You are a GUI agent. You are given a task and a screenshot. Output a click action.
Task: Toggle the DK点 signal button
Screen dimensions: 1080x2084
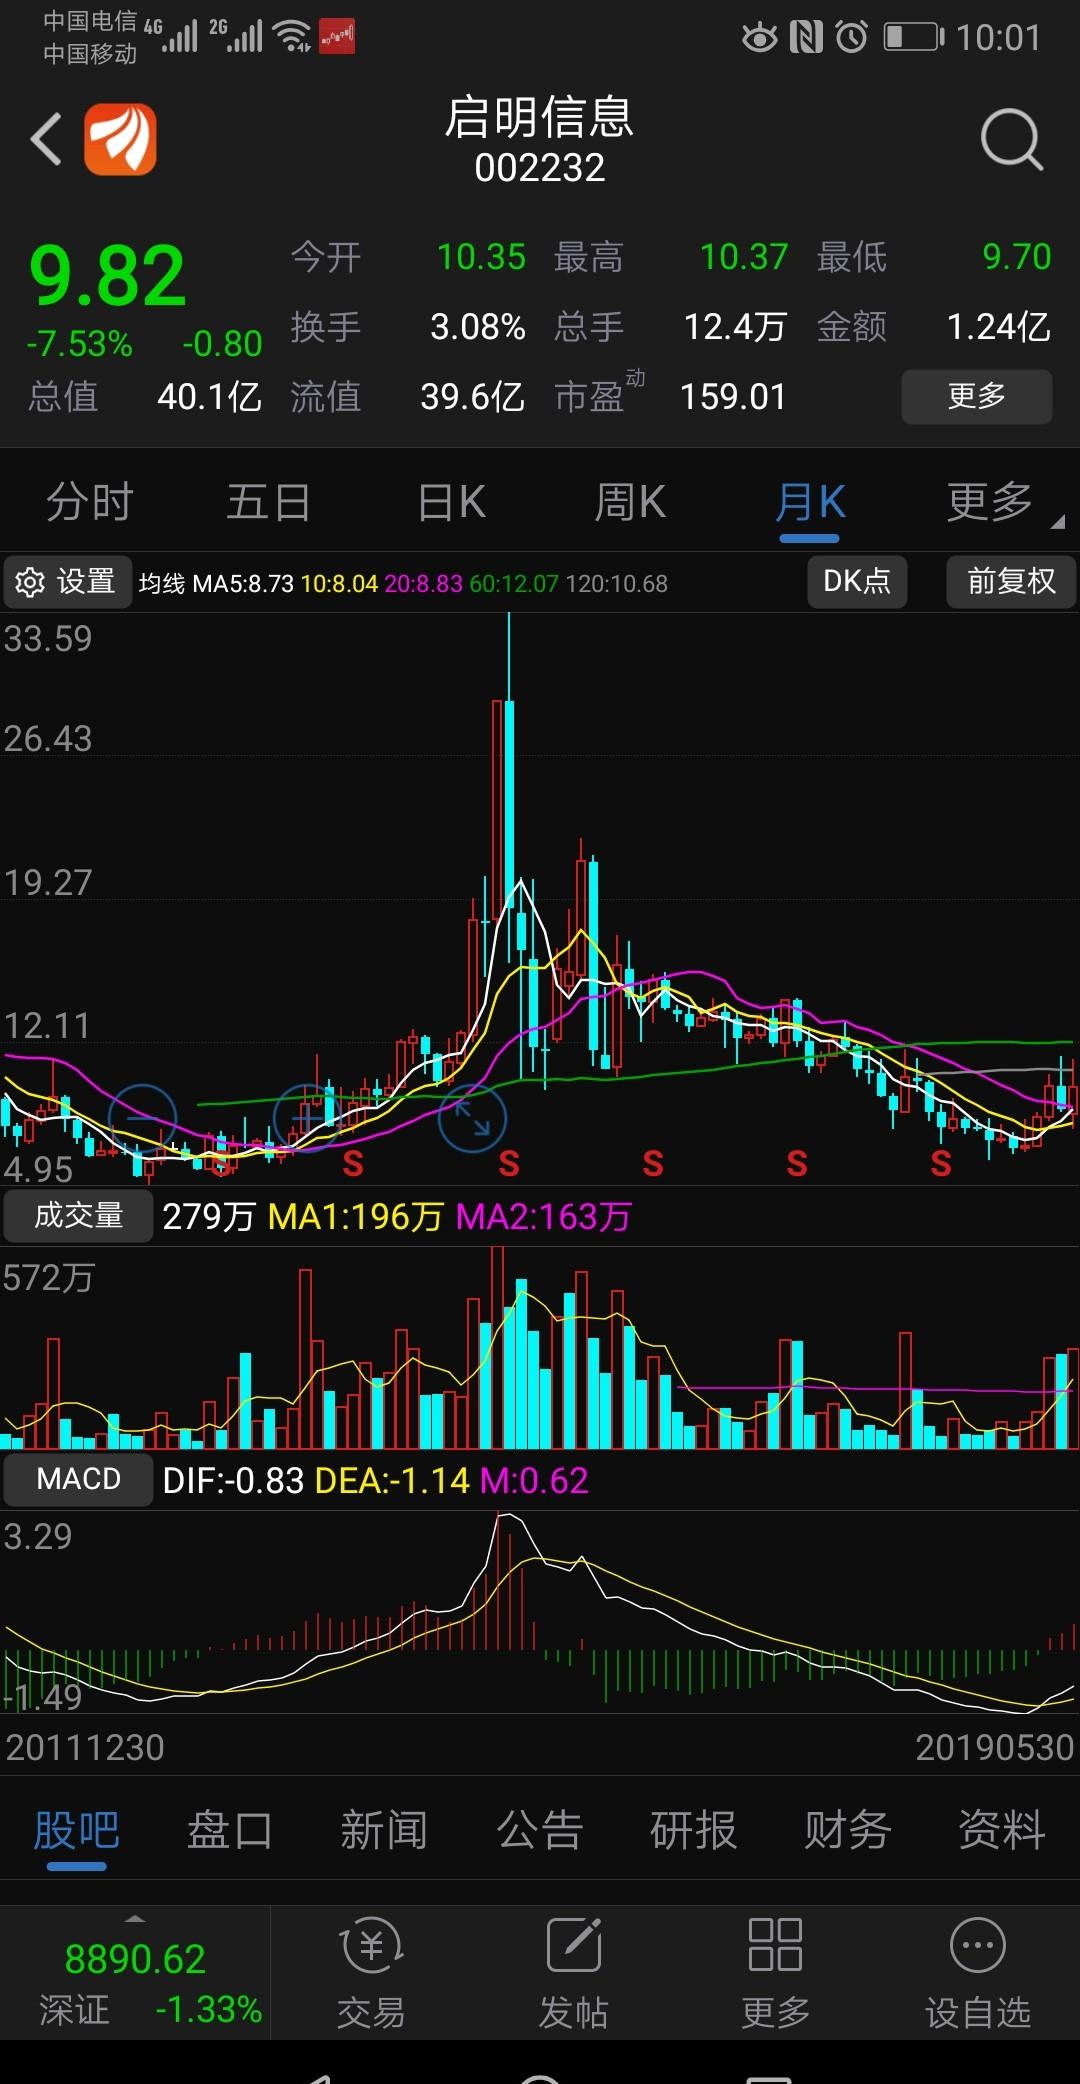coord(857,581)
